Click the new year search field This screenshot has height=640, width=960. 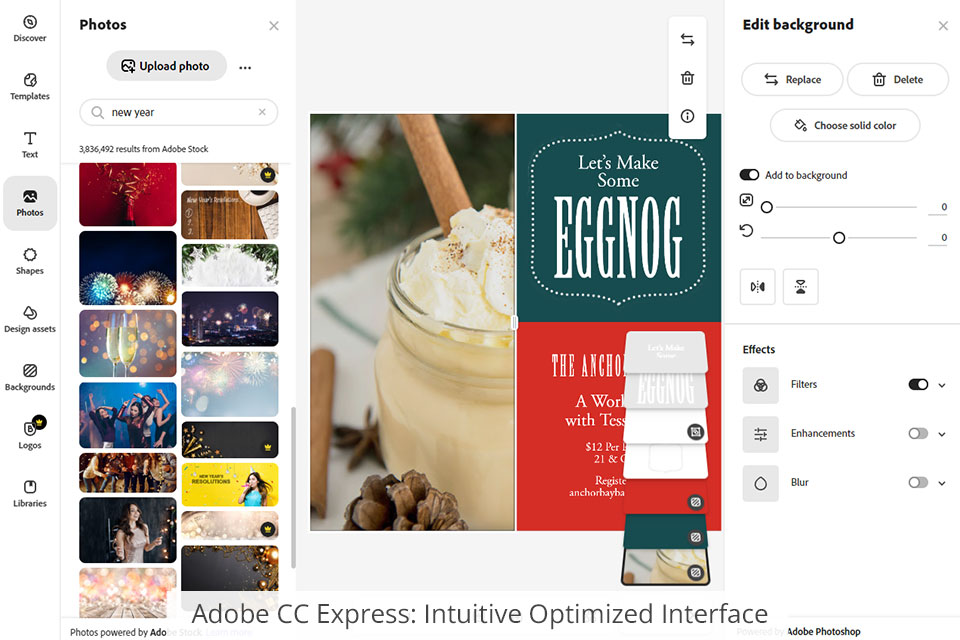(x=179, y=112)
